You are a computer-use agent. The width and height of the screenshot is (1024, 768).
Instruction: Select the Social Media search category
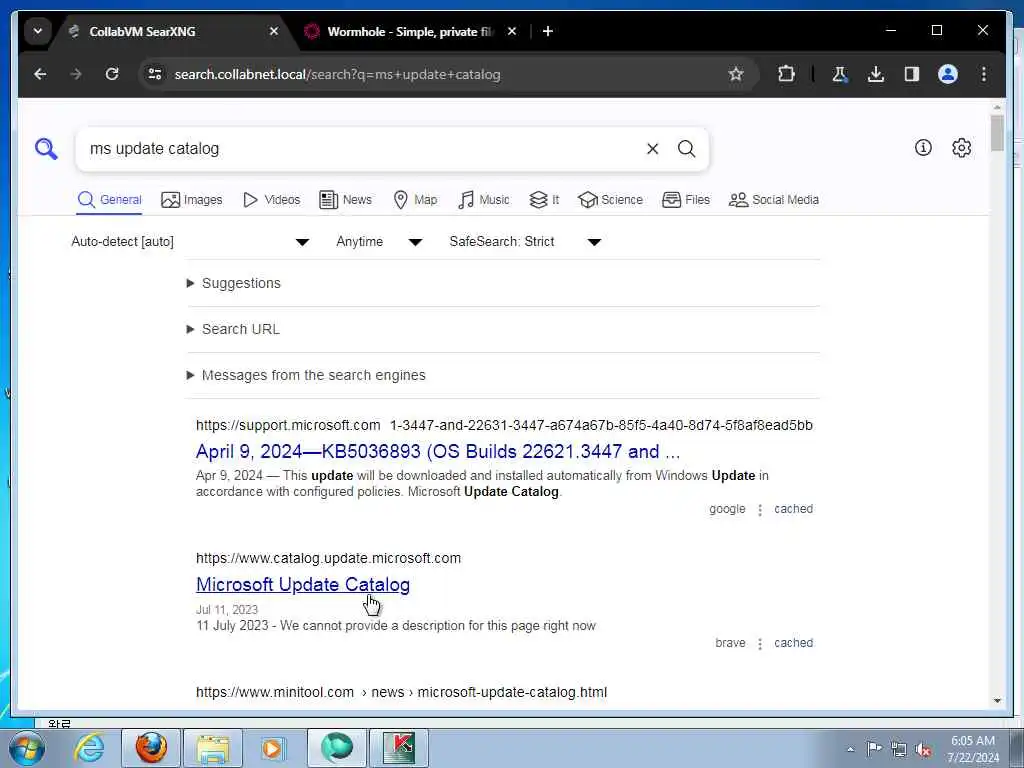pyautogui.click(x=774, y=200)
